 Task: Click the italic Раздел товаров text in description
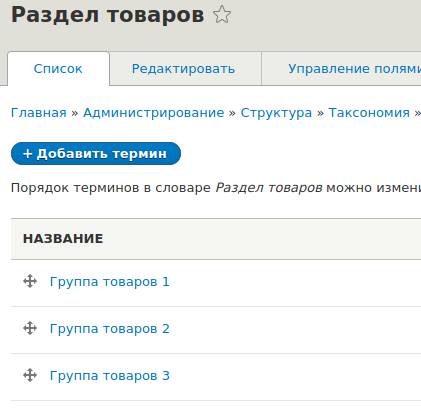[x=269, y=188]
